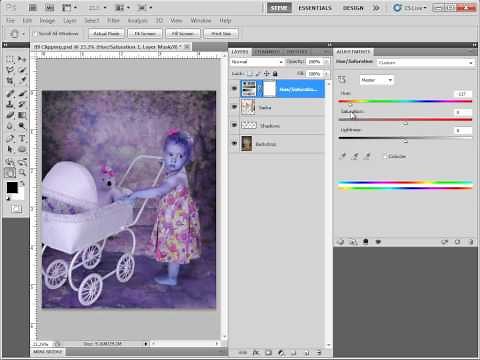Select the Dodge tool
The width and height of the screenshot is (480, 360).
coord(22,126)
